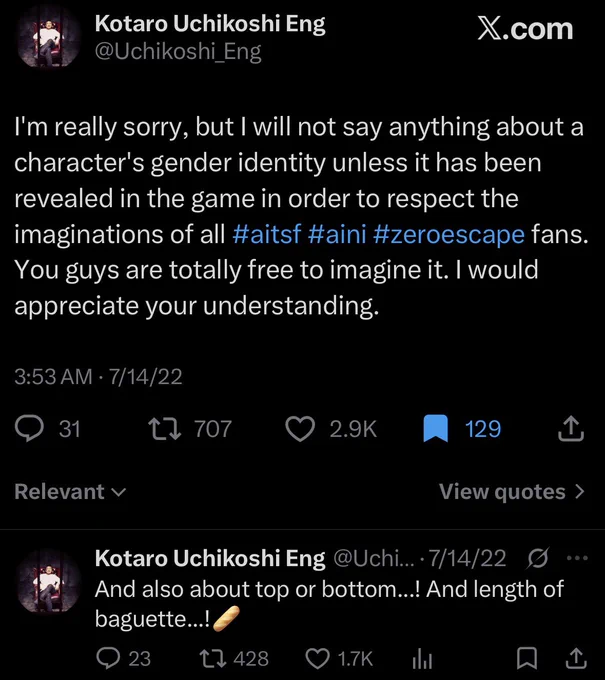Reply to the baguette tweet with 23 replies
This screenshot has width=605, height=680.
pos(108,658)
